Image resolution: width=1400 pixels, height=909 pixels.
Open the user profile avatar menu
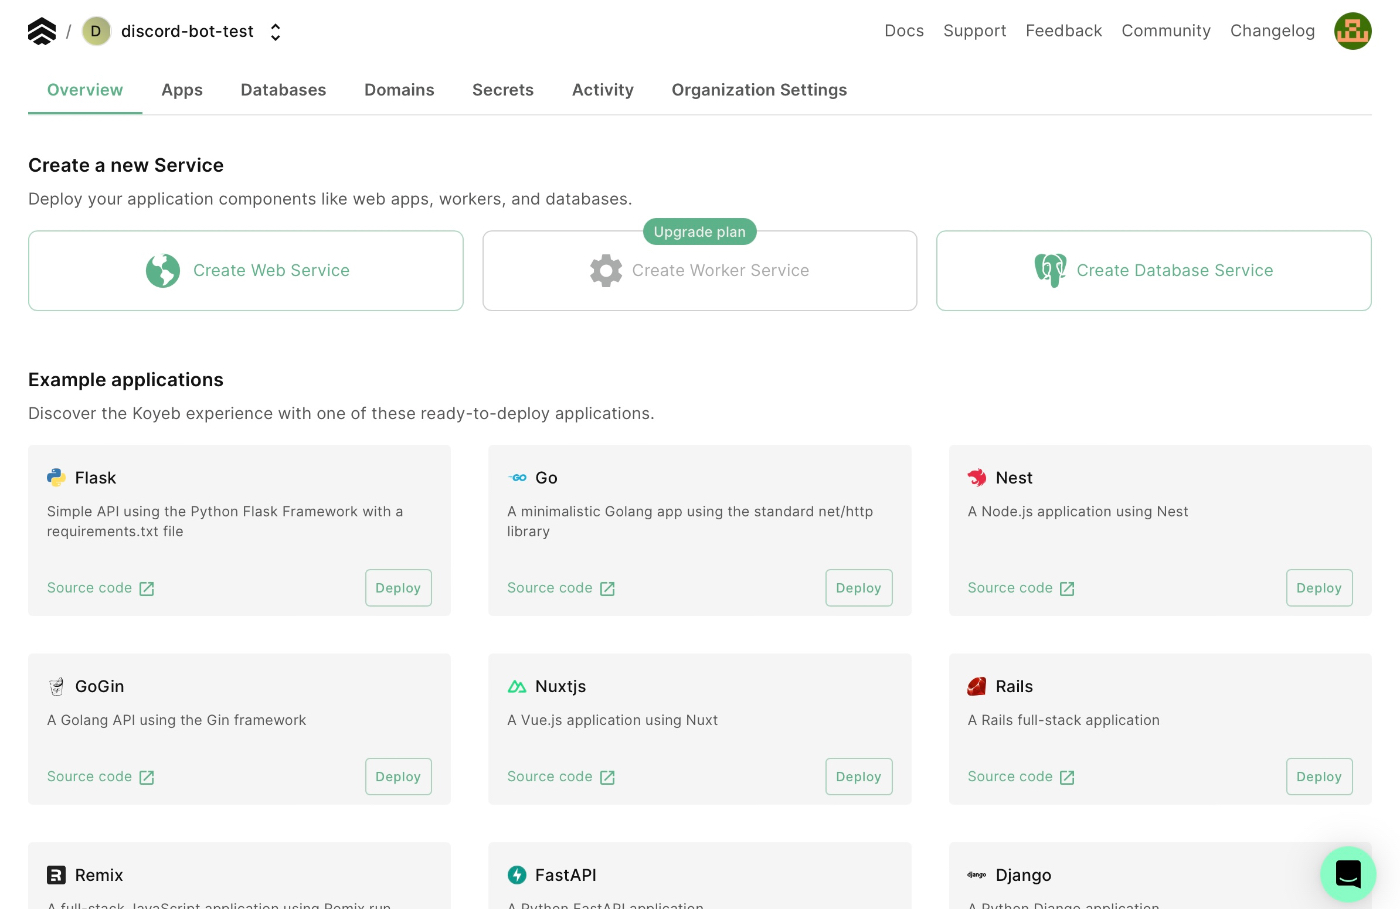coord(1352,31)
